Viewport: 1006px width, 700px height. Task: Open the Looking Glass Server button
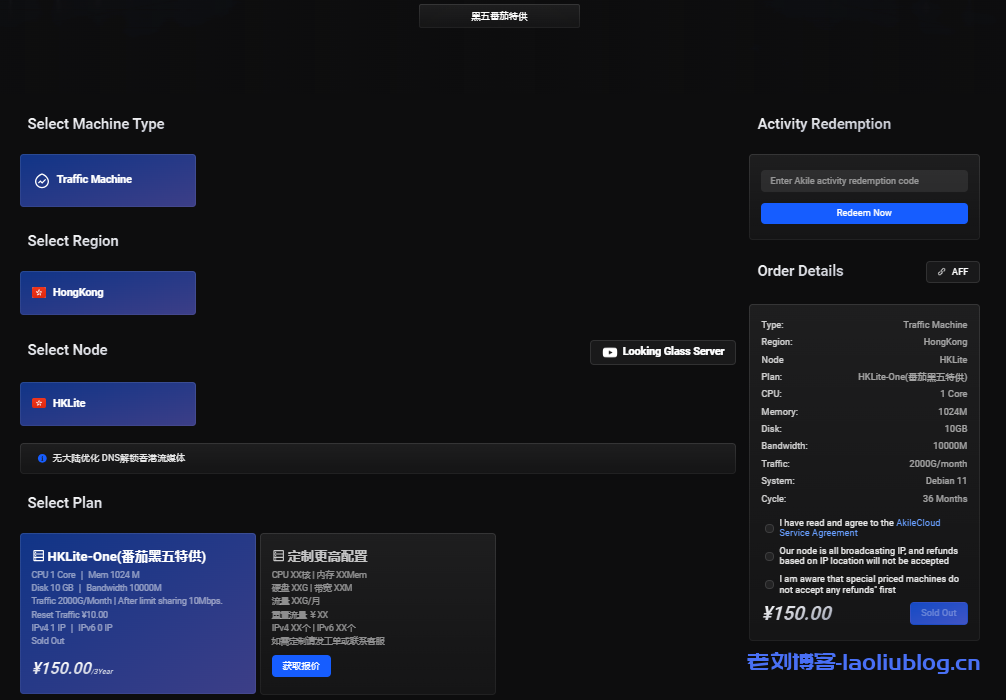[x=663, y=352]
